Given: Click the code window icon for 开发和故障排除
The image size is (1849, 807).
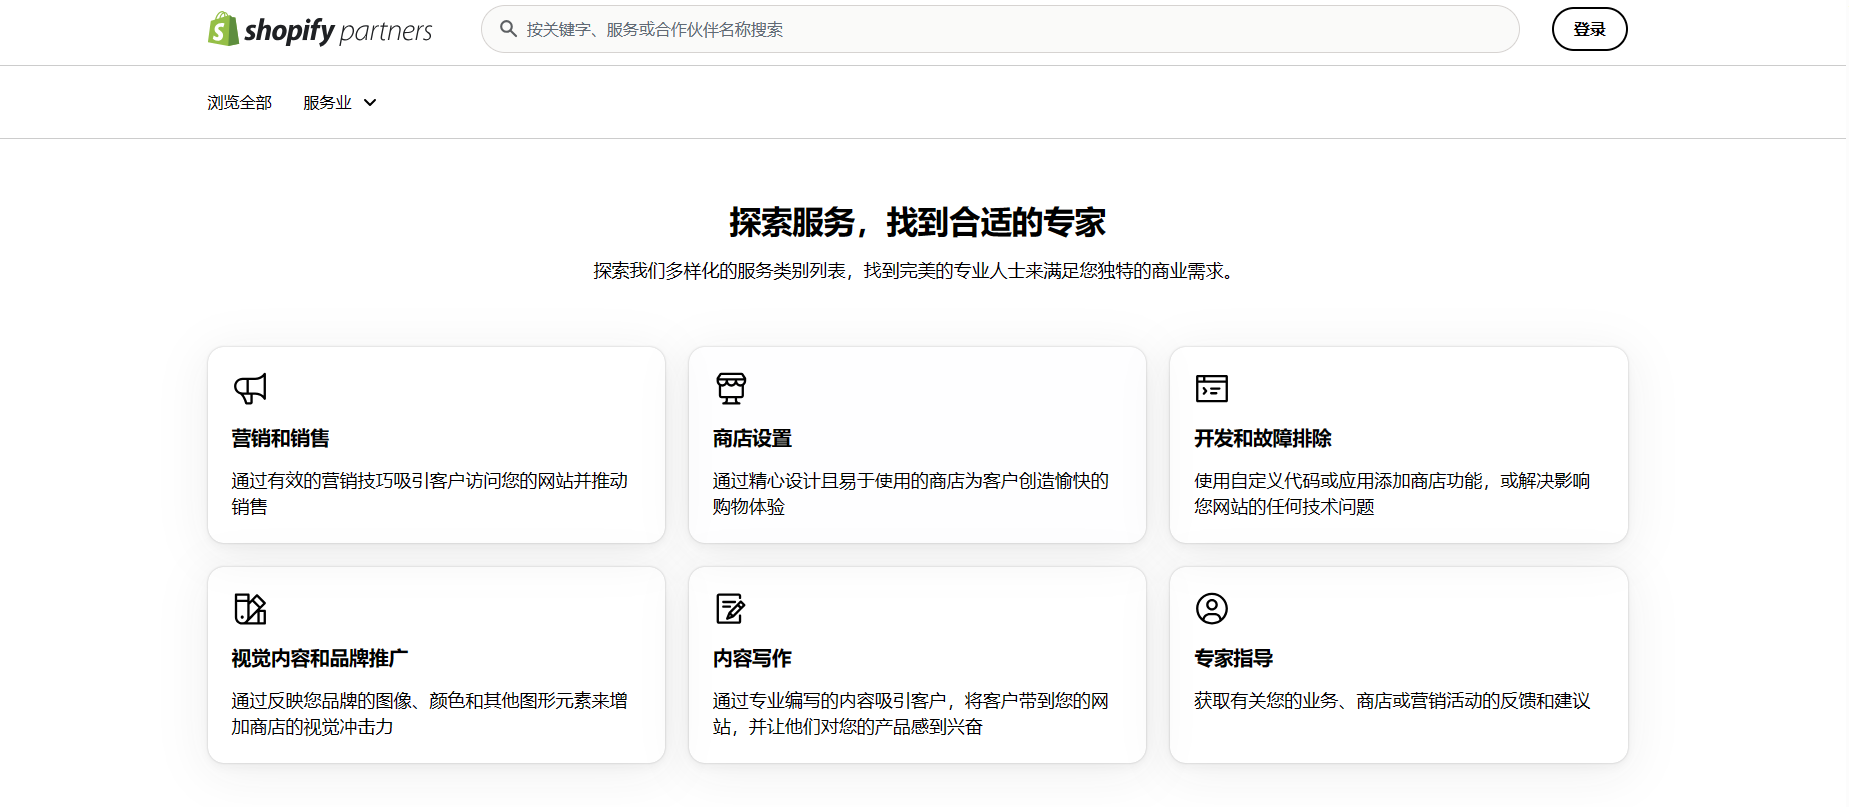Looking at the screenshot, I should click(x=1212, y=388).
